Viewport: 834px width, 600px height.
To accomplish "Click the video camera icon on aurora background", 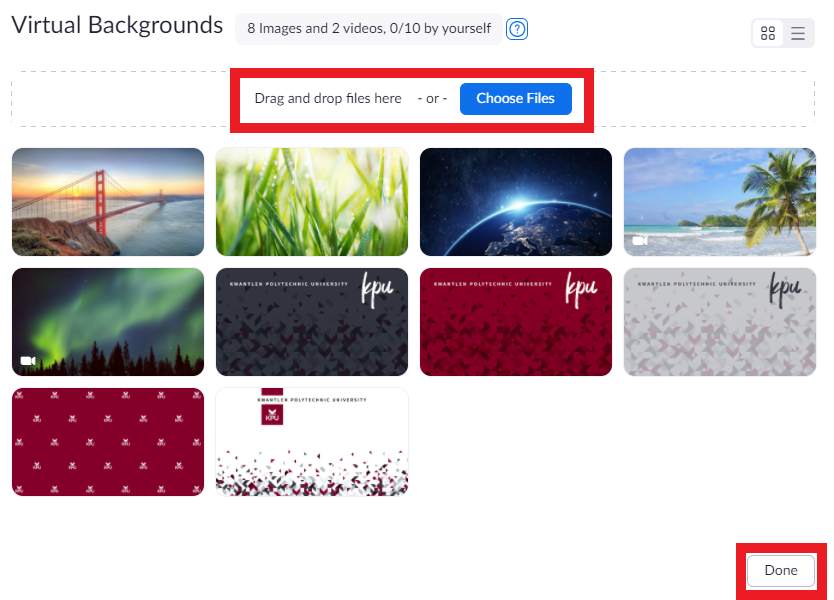I will point(28,361).
